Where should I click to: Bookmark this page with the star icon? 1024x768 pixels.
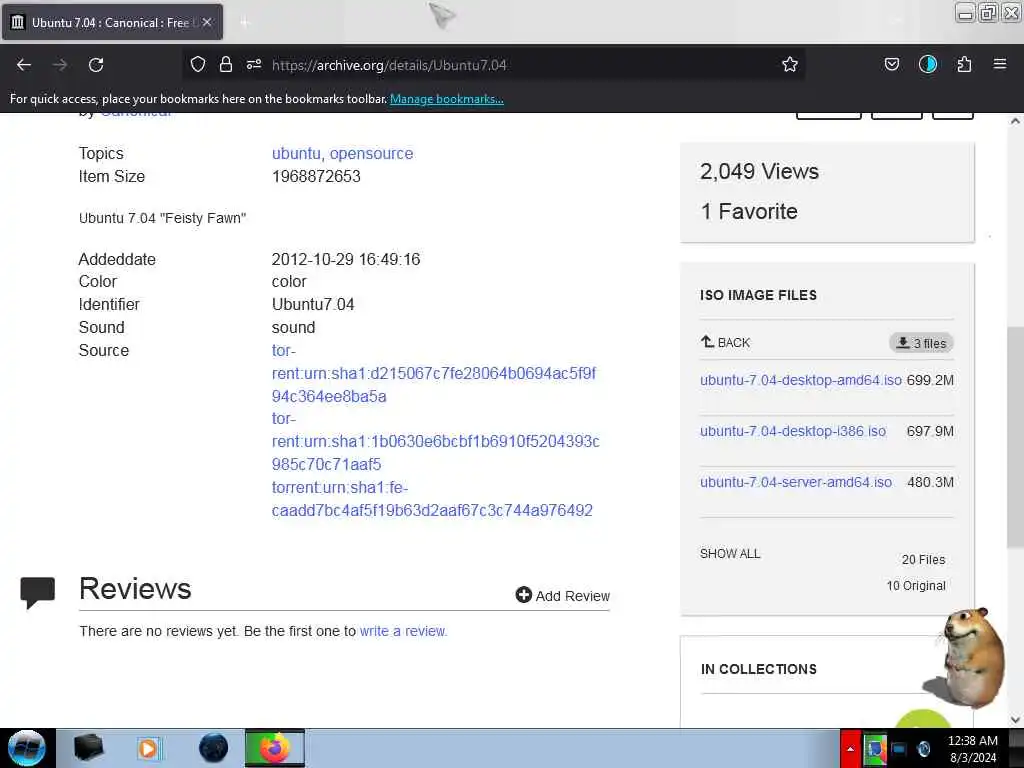[790, 64]
